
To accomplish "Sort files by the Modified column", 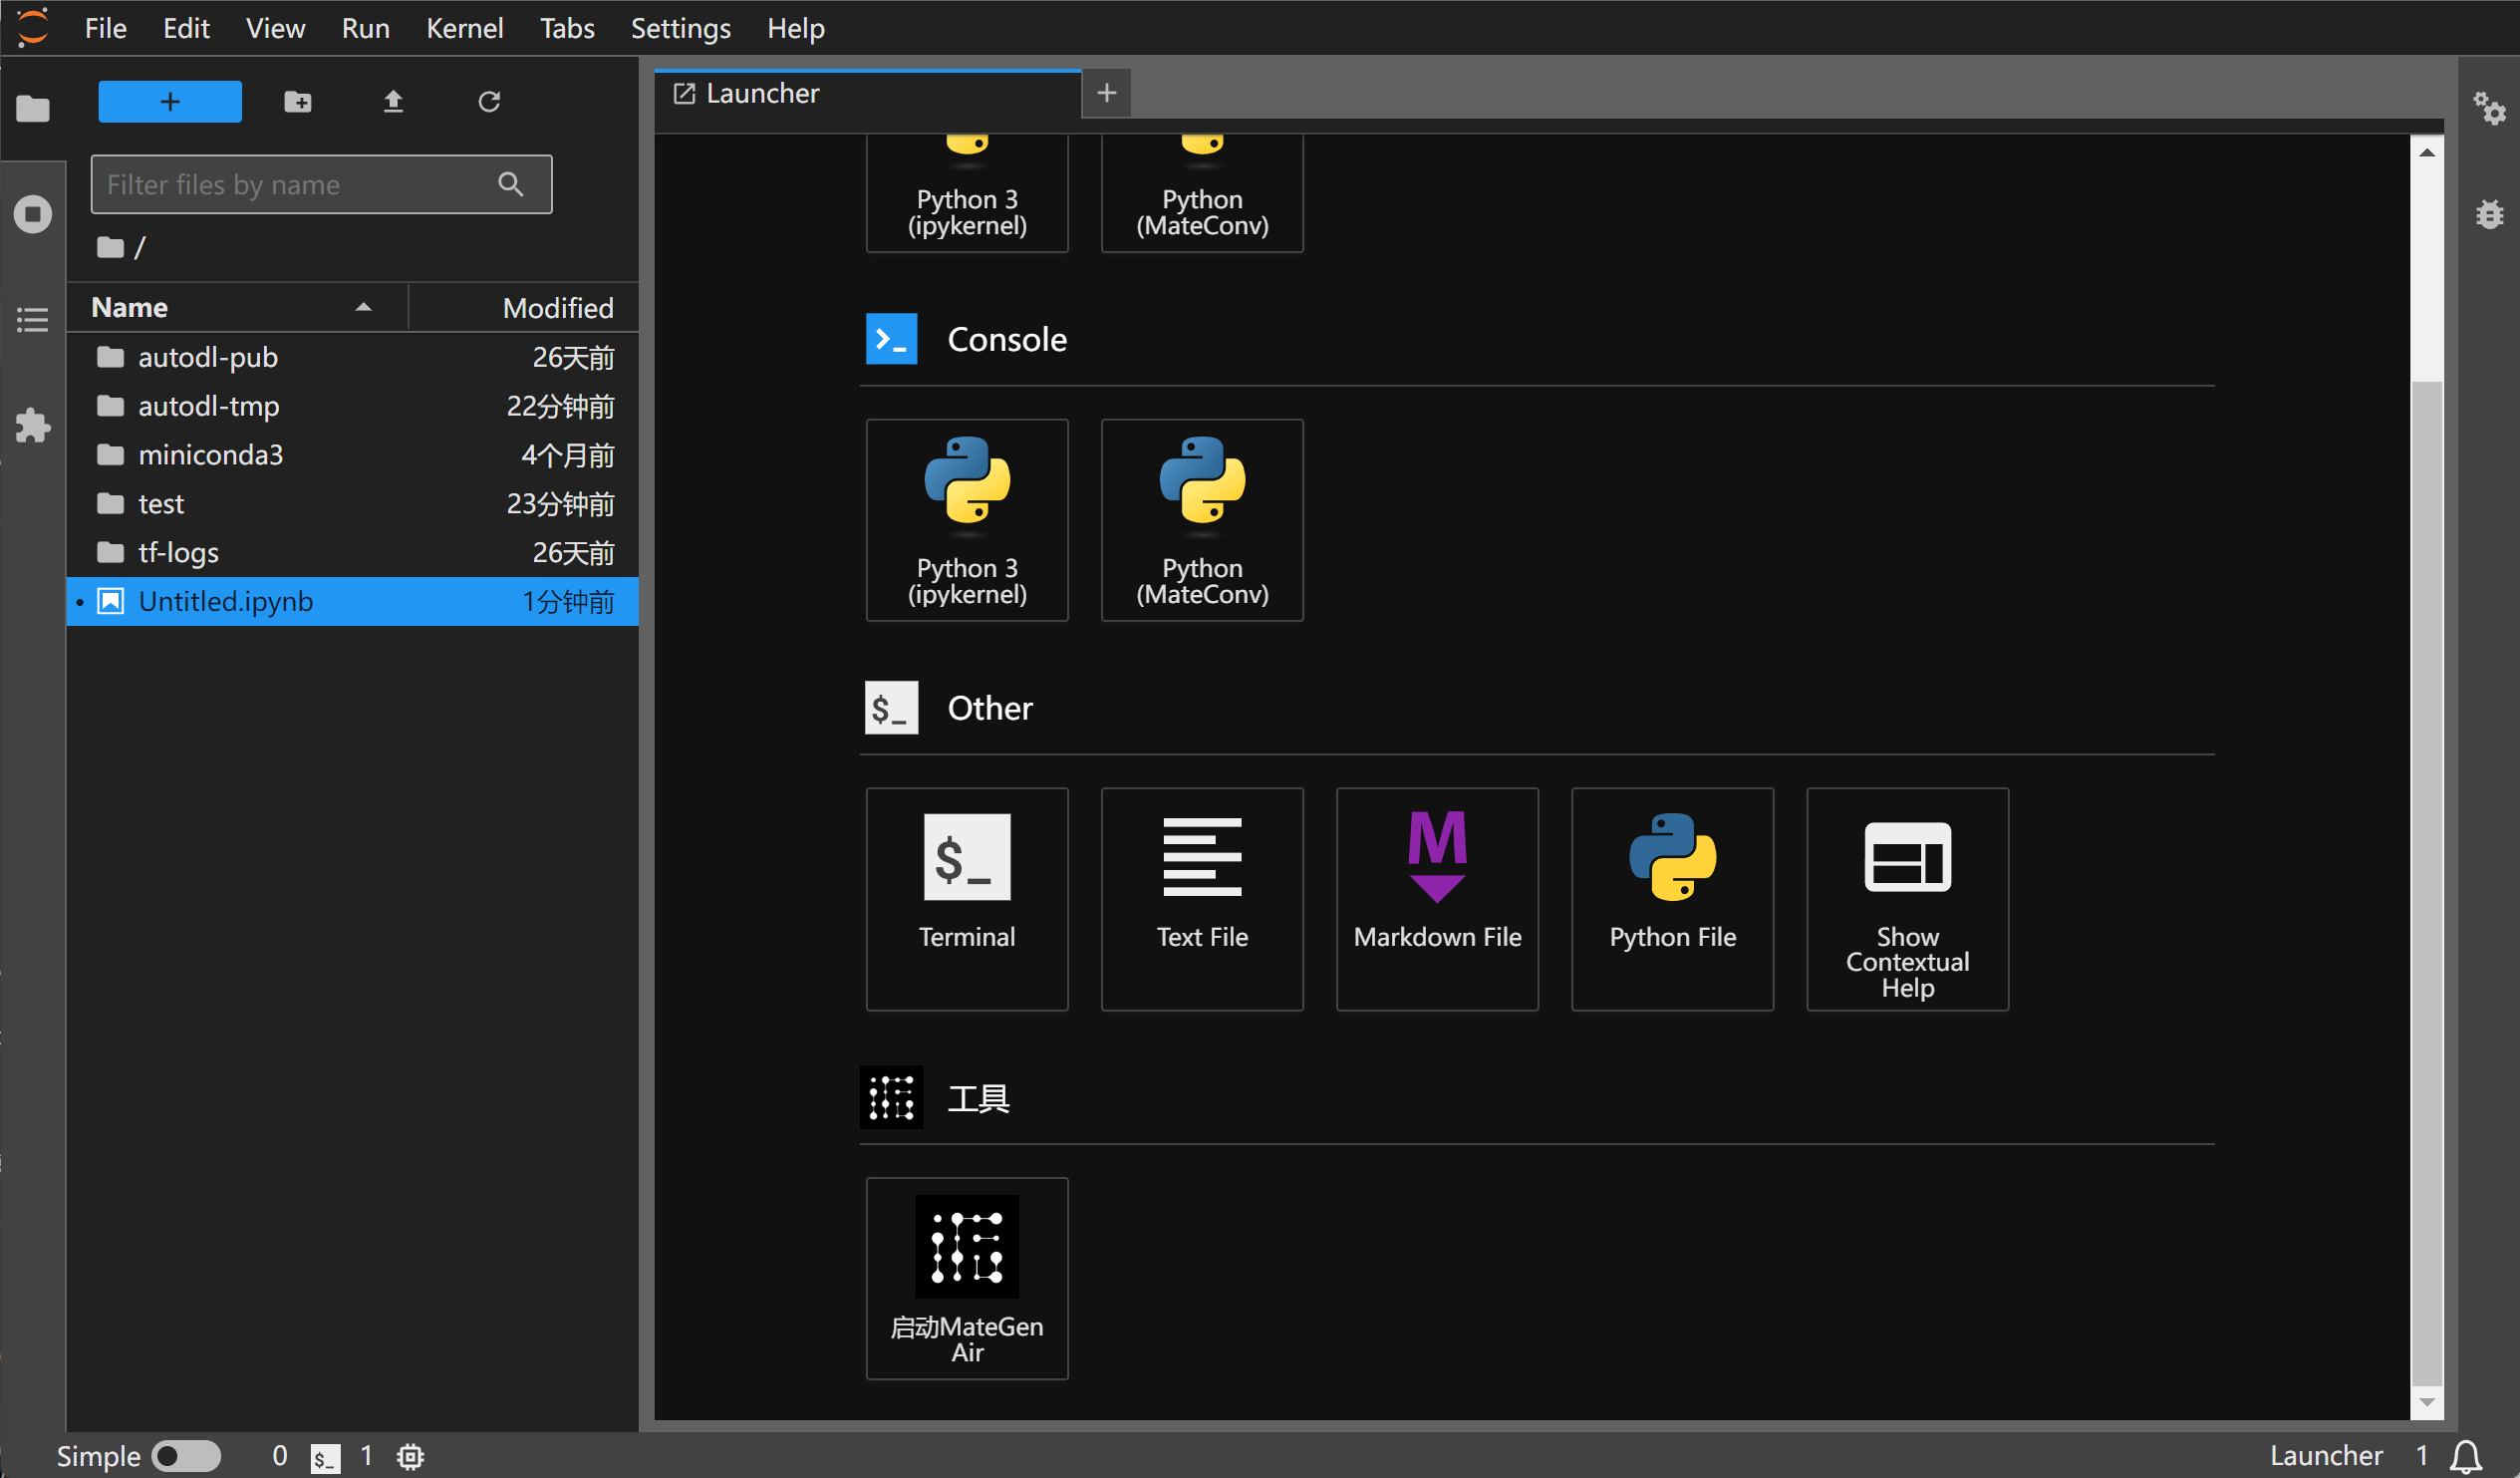I will click(558, 307).
